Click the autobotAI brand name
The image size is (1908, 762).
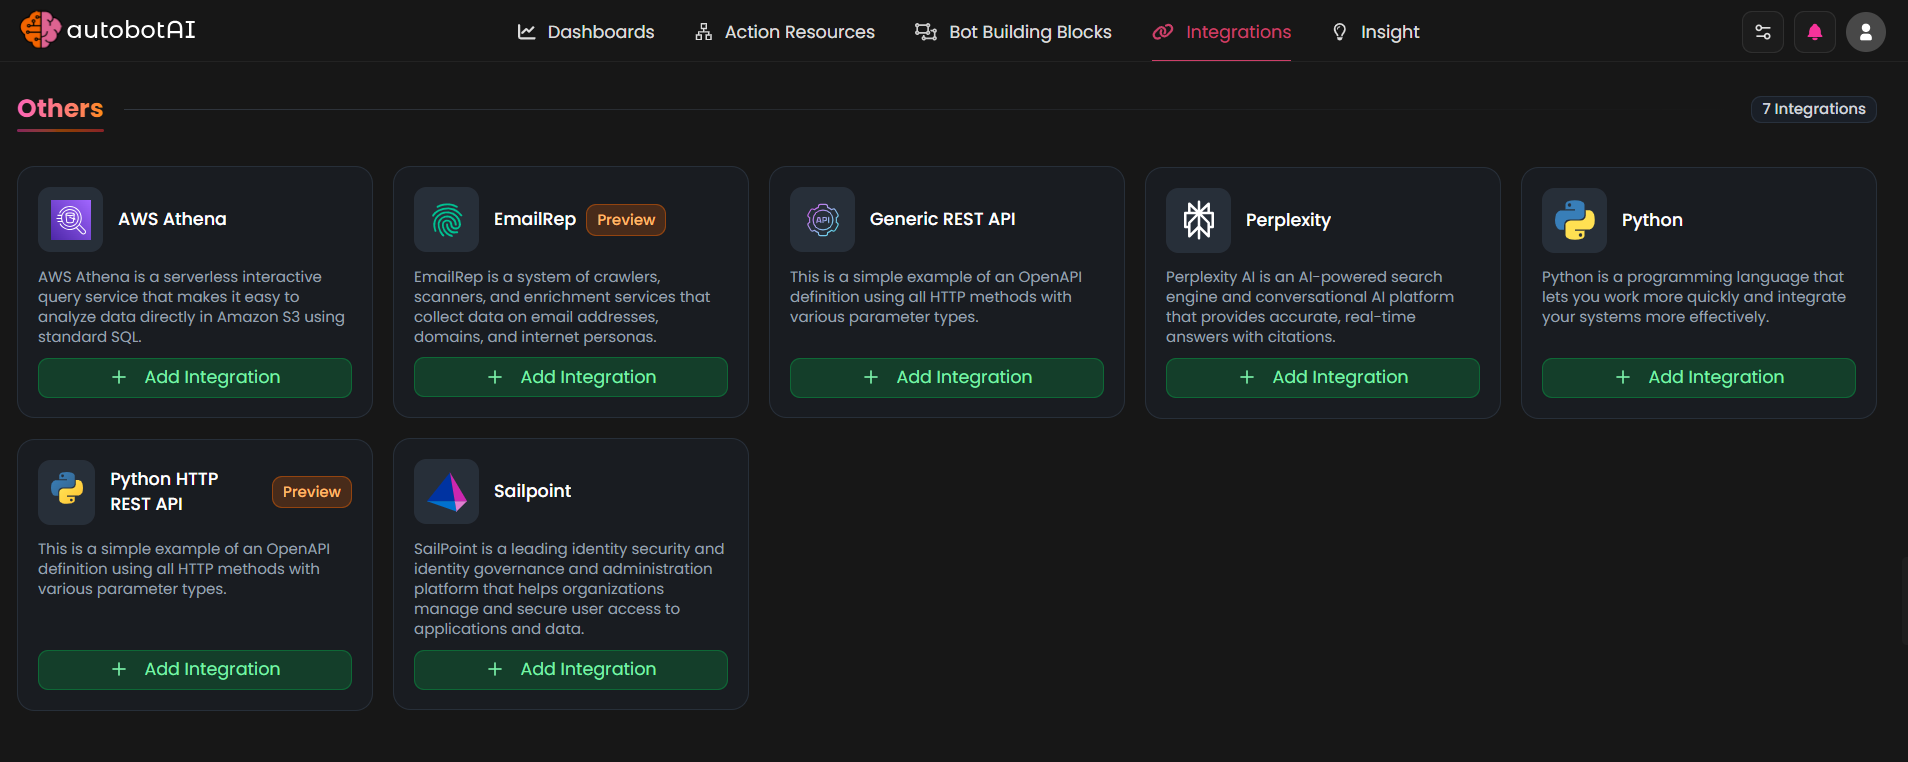[x=131, y=30]
